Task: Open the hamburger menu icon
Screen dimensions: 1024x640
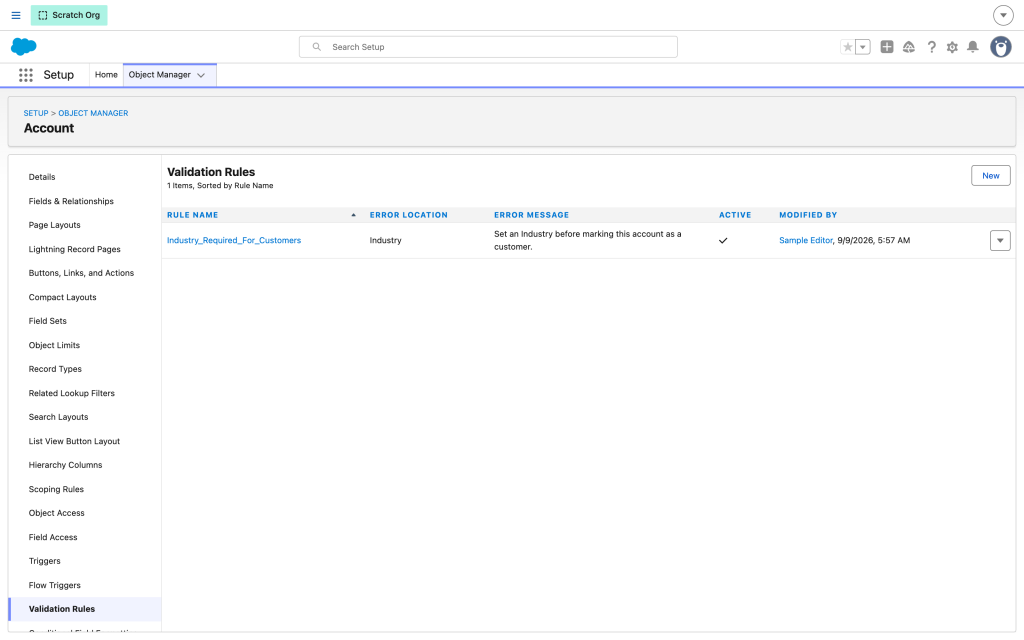Action: click(x=16, y=15)
